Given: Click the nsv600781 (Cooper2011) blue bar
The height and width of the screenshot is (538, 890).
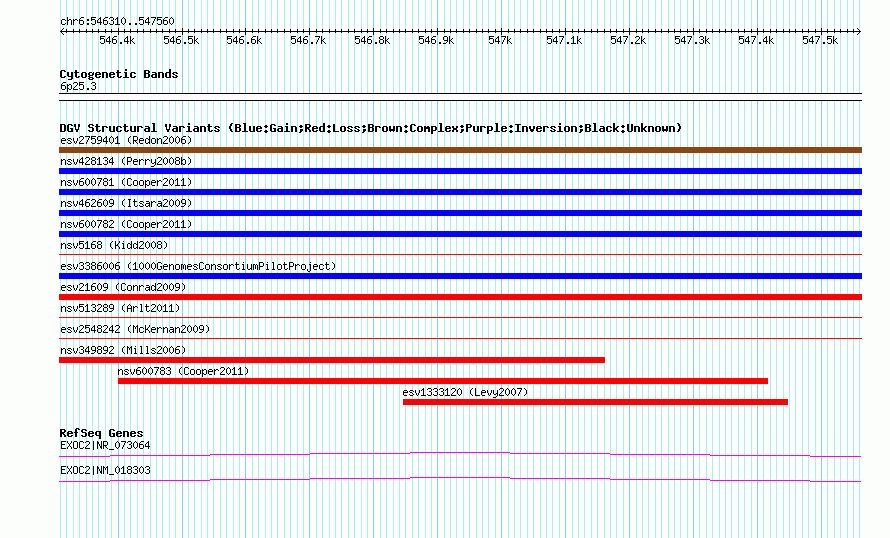Looking at the screenshot, I should [460, 192].
